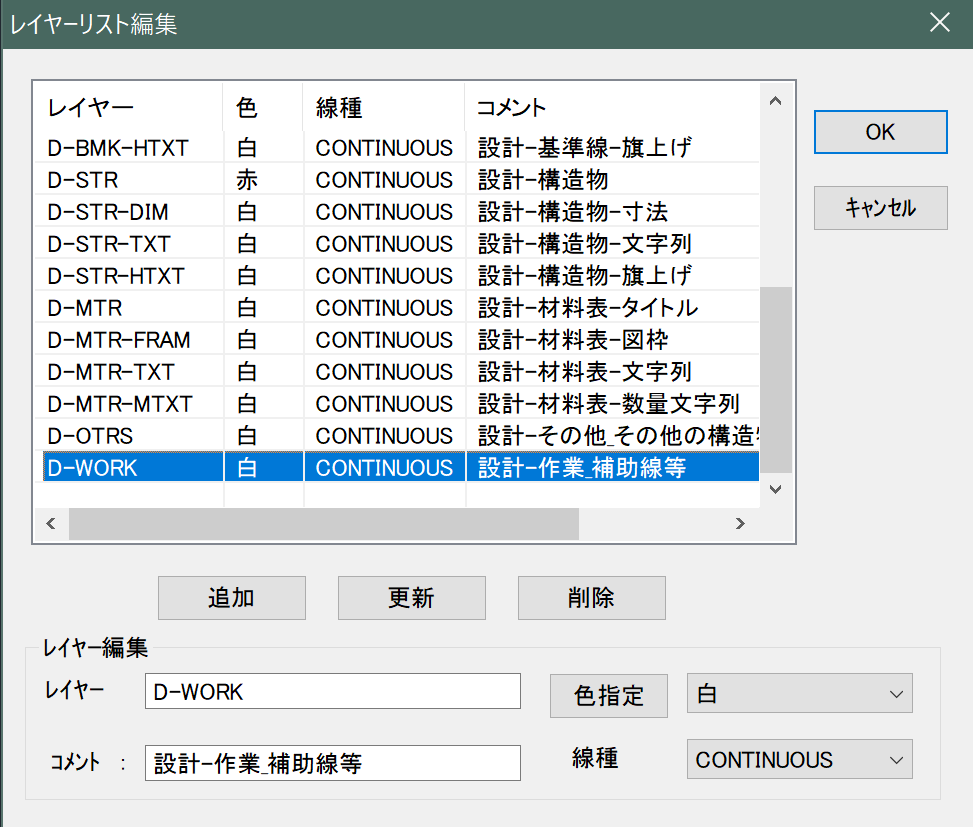
Task: Open the color dropdown showing 白
Action: pyautogui.click(x=799, y=693)
